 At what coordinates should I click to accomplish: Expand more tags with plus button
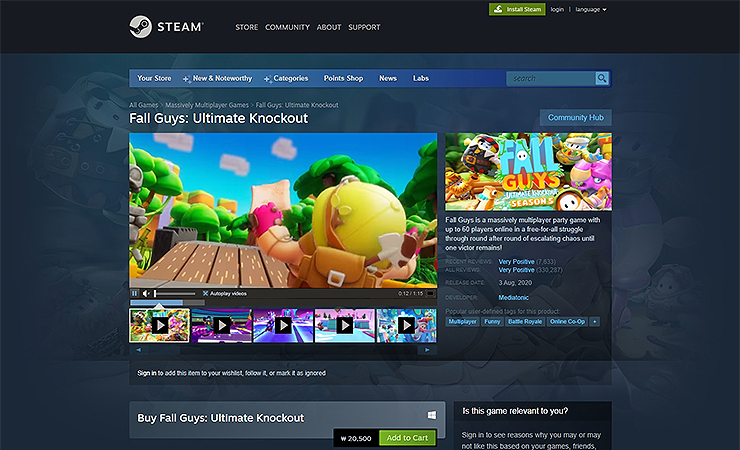595,322
